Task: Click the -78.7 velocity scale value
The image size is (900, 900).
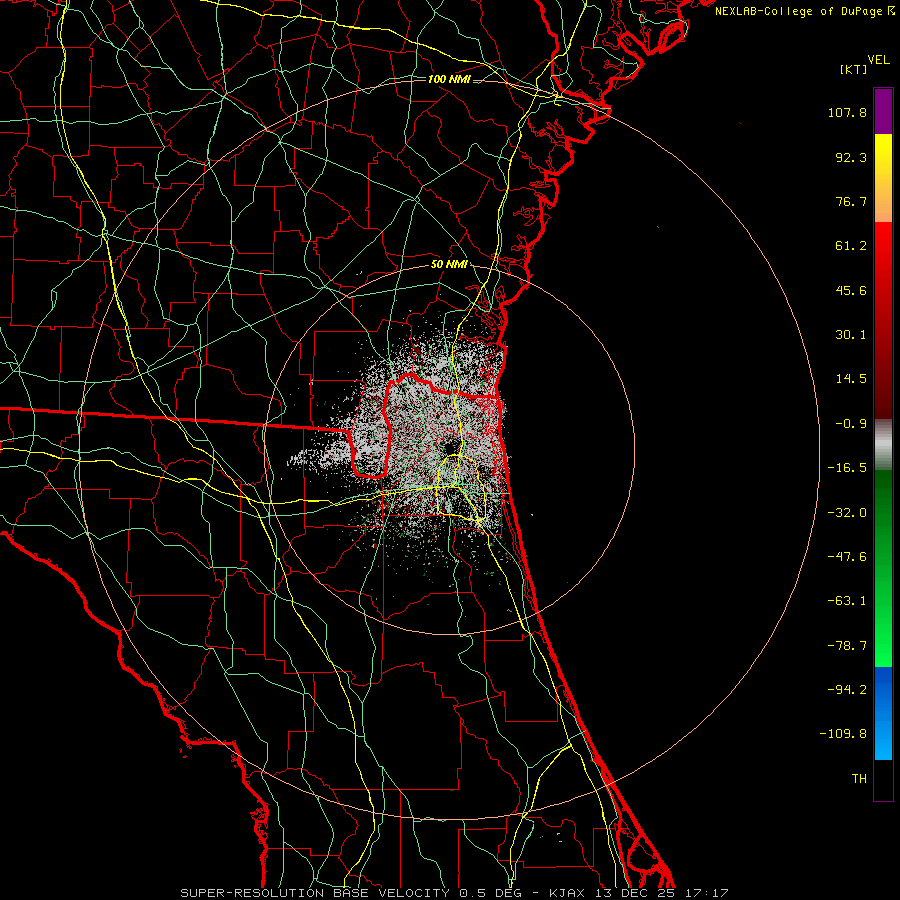Action: pos(847,646)
